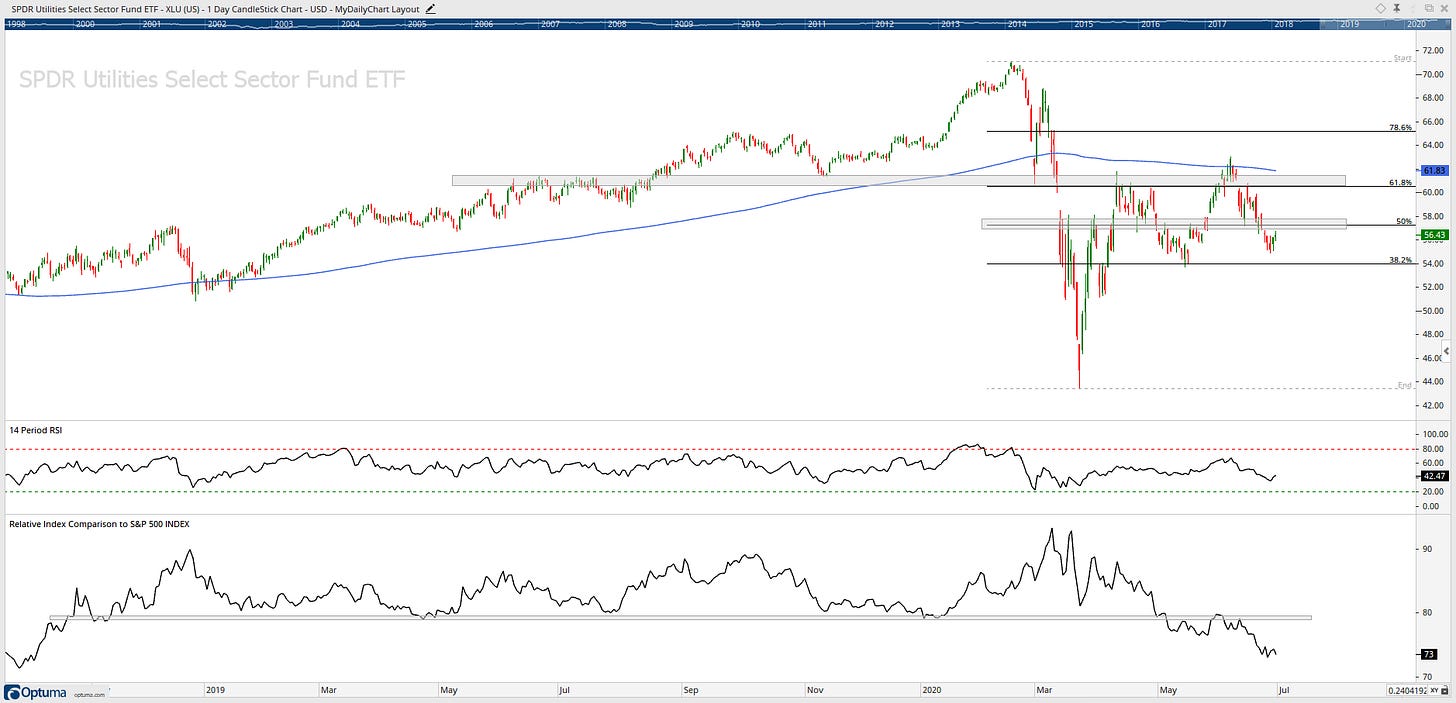Click the Optuma logo at bottom left
The width and height of the screenshot is (1456, 703).
[x=37, y=691]
